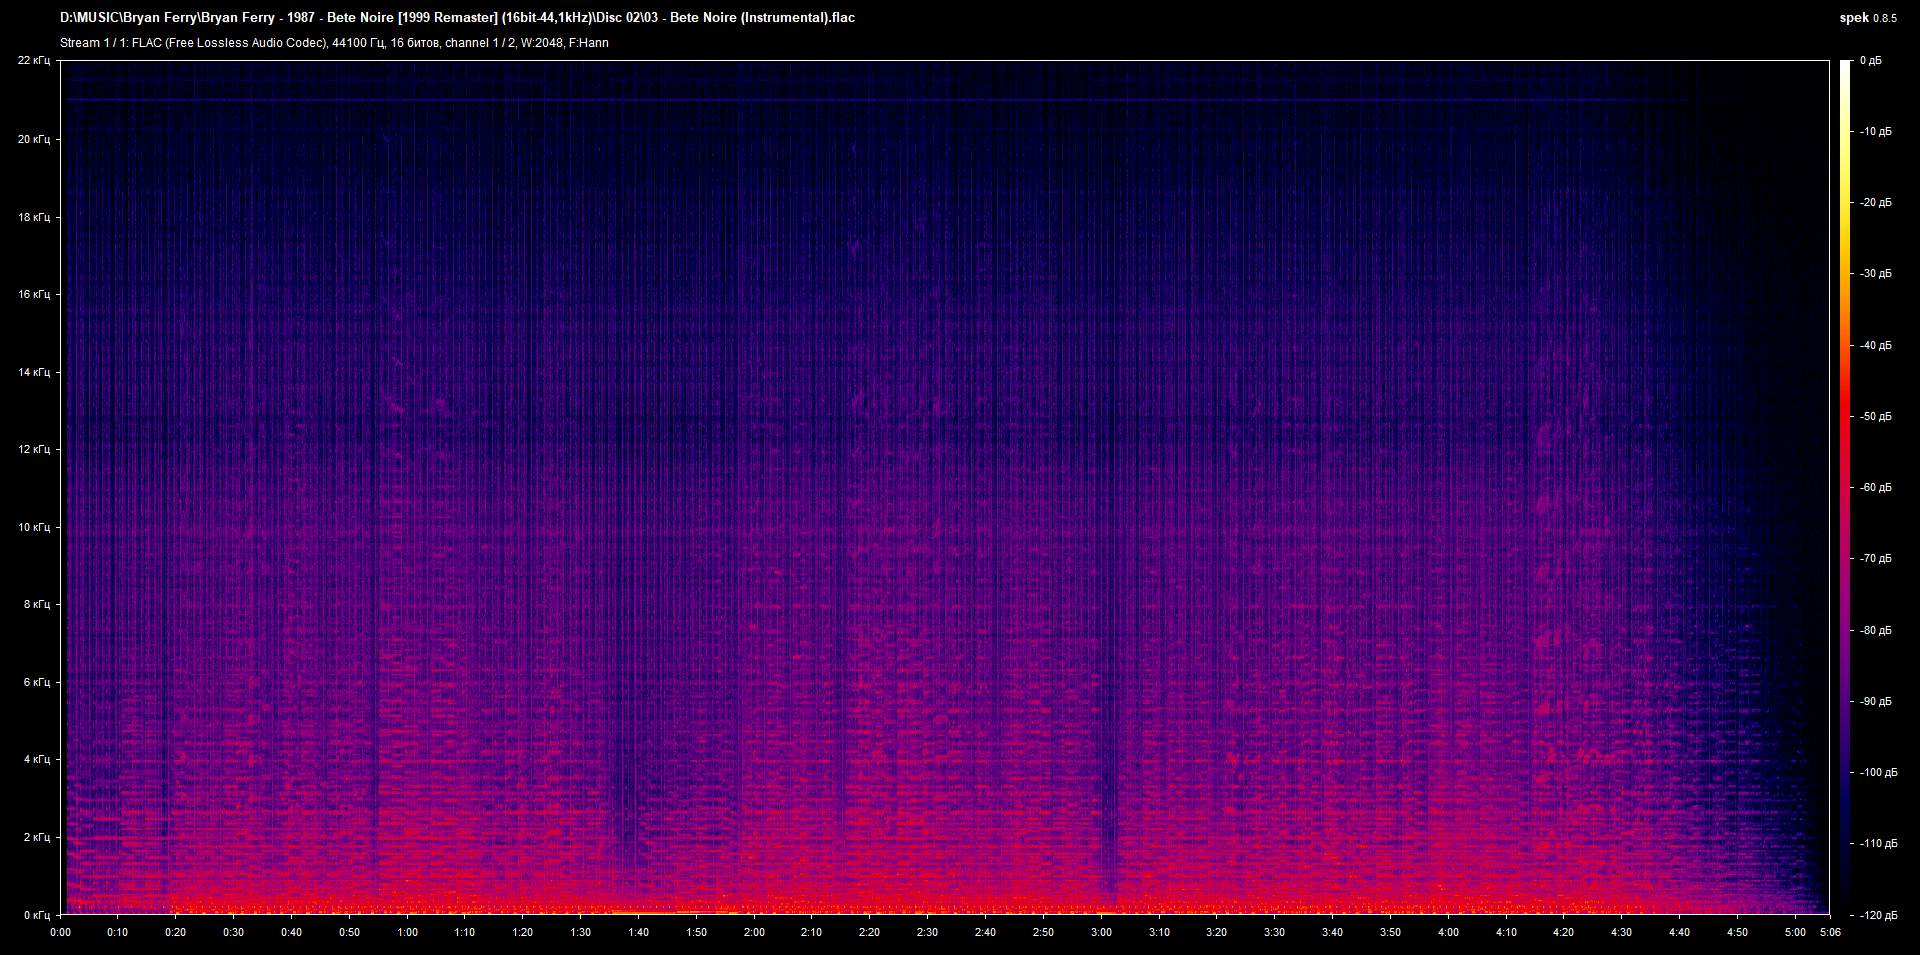Click the dB color gradient scale bar
This screenshot has width=1920, height=955.
pos(1845,487)
